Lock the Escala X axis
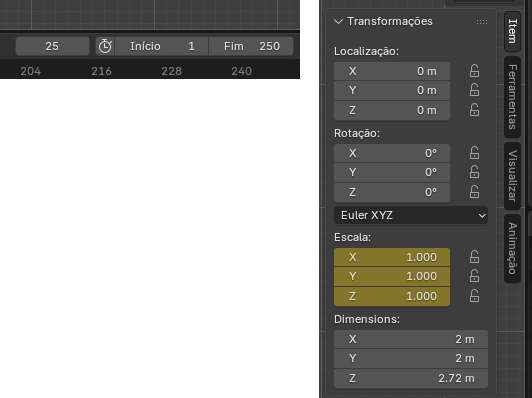This screenshot has height=398, width=532. [x=474, y=257]
